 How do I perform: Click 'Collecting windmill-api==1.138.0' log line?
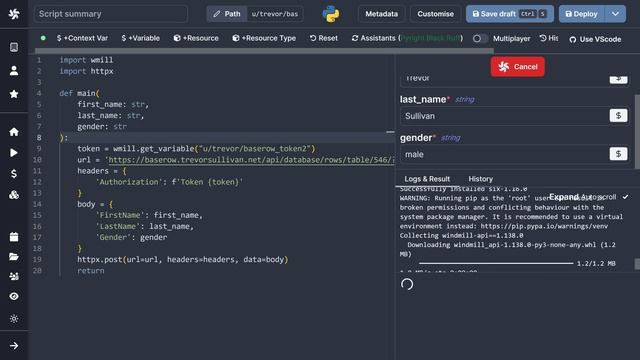coord(461,236)
